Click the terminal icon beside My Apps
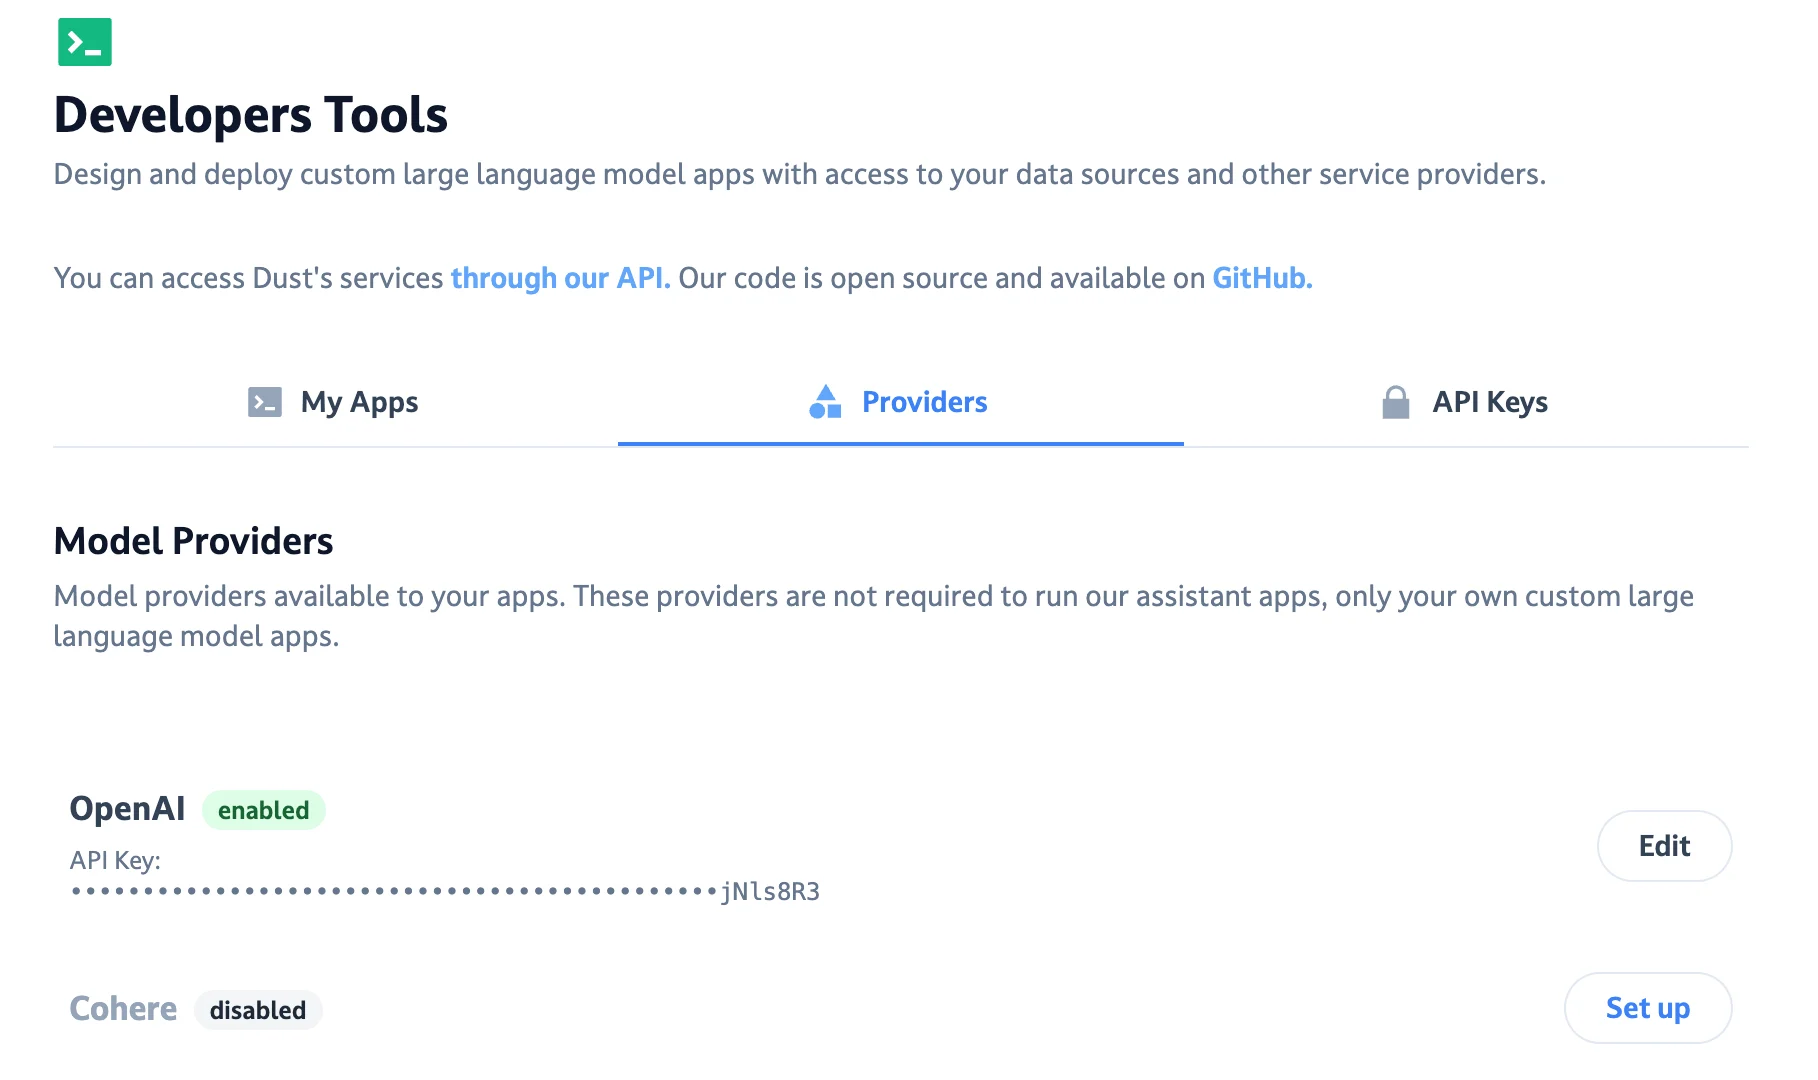Screen dimensions: 1818x1080 263,402
